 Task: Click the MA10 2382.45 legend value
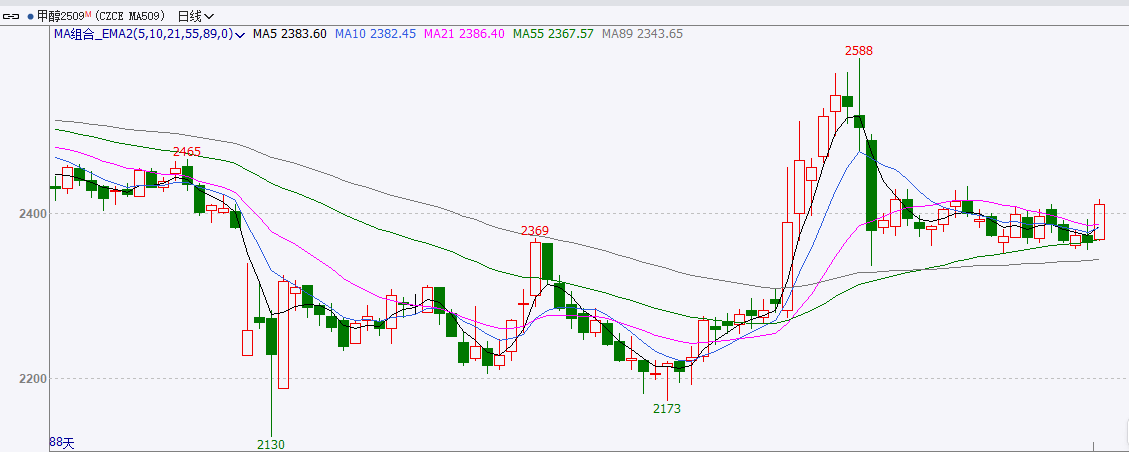[x=375, y=34]
